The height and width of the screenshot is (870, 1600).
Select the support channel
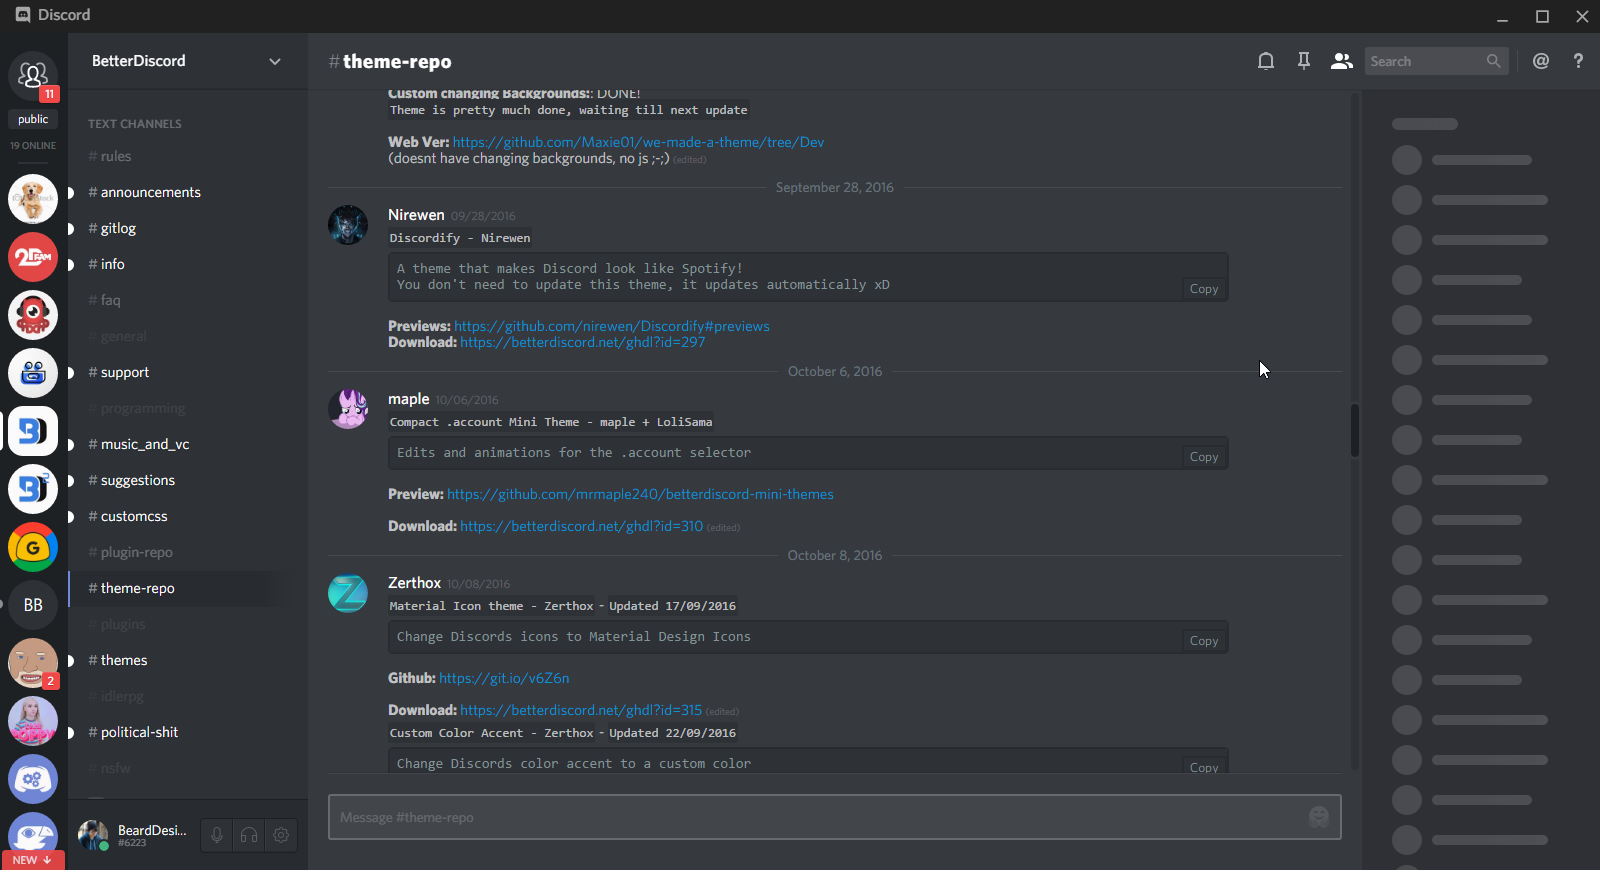(188, 372)
